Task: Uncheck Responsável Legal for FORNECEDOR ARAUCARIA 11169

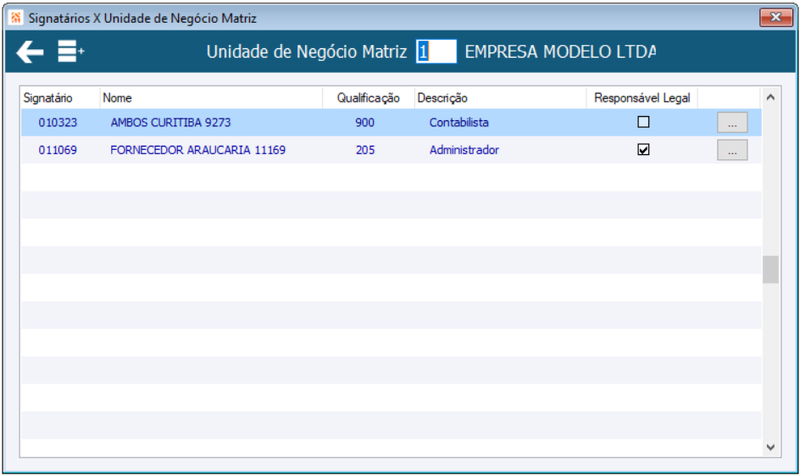Action: coord(643,149)
